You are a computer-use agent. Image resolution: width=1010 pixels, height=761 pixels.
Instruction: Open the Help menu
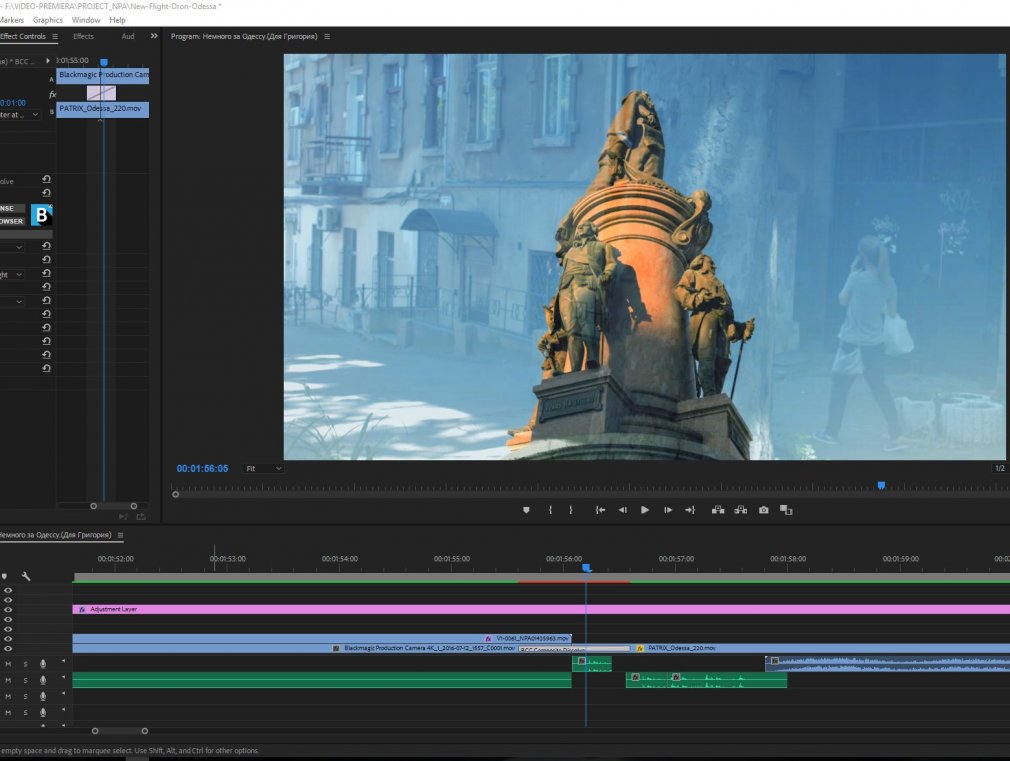tap(117, 20)
